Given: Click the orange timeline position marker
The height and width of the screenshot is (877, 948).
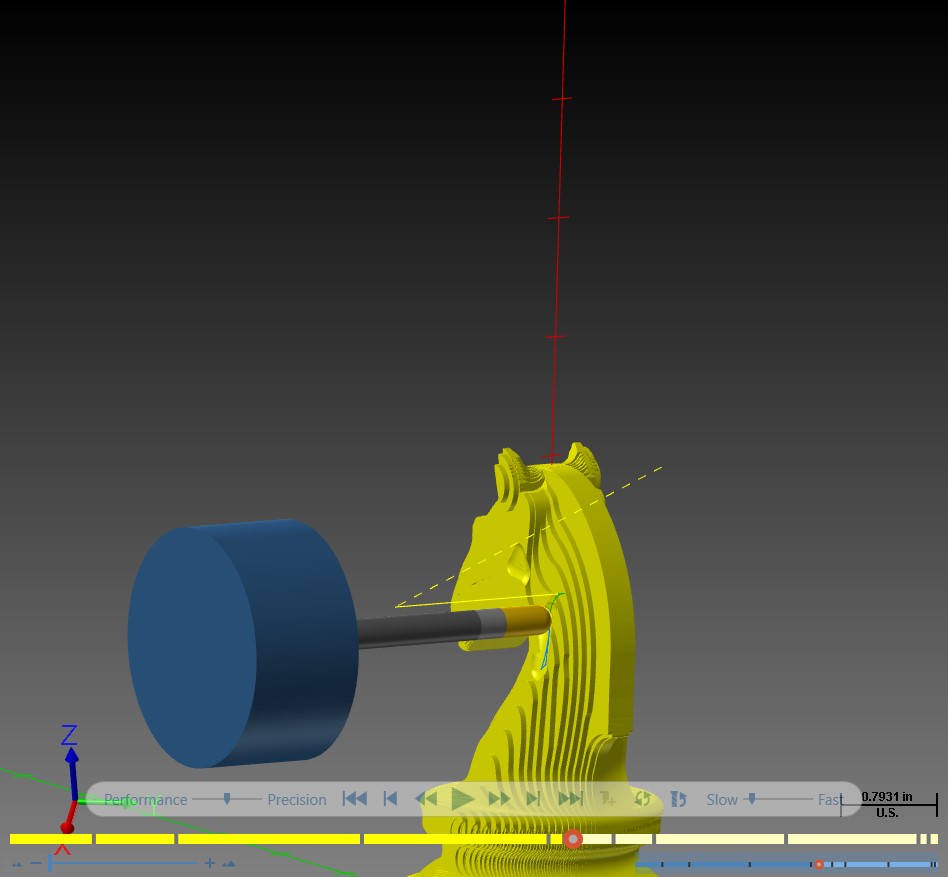Looking at the screenshot, I should 573,839.
